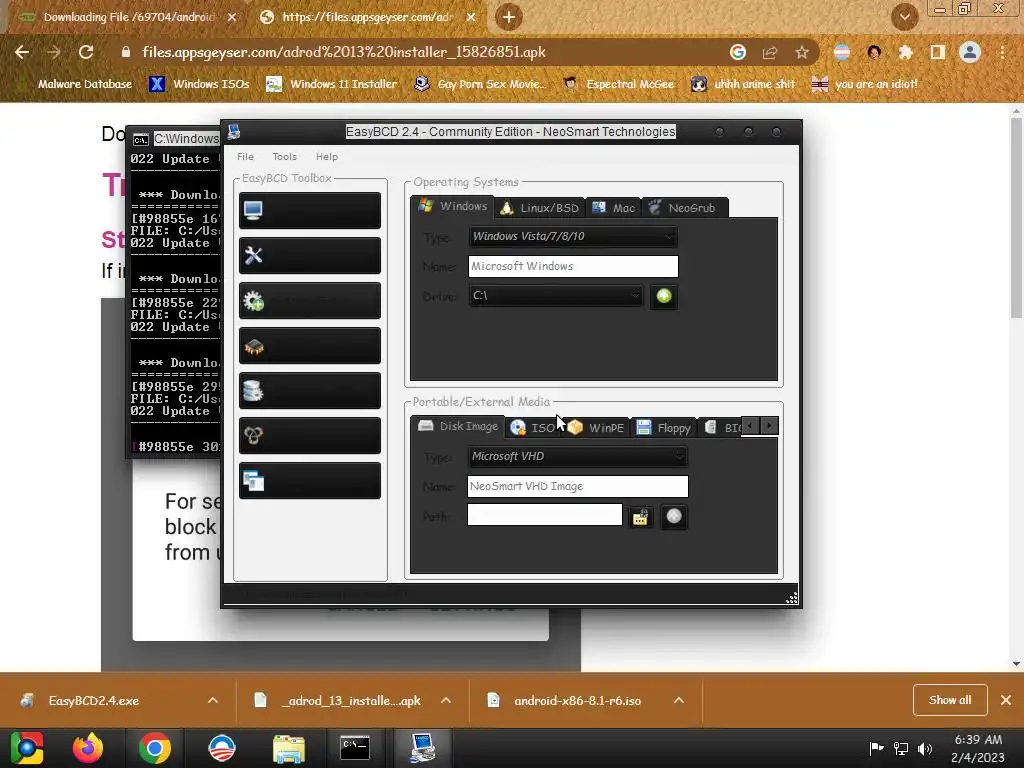Select the Disk Image tab

coord(458,426)
